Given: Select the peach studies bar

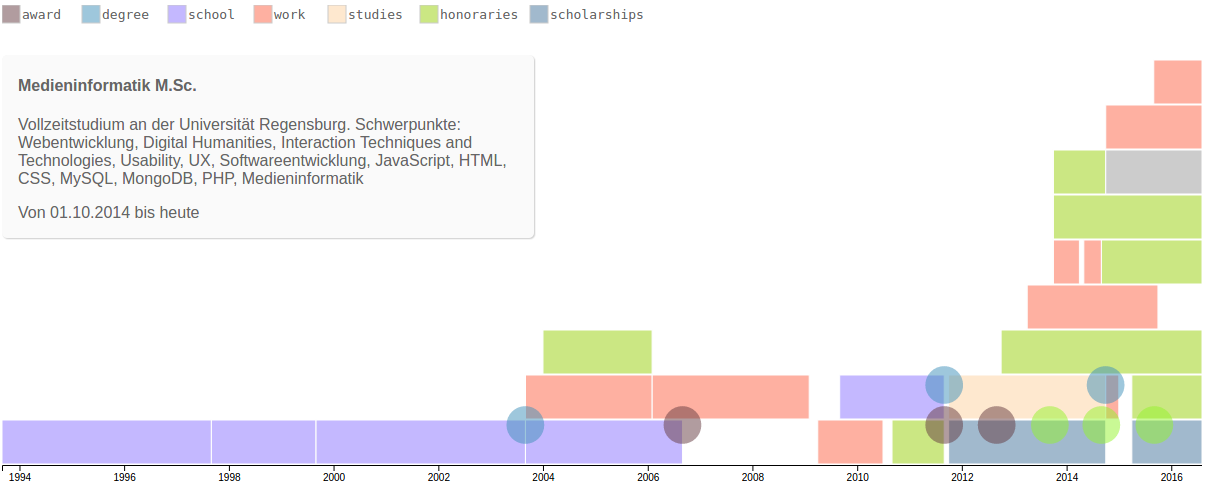Looking at the screenshot, I should click(x=1031, y=397).
